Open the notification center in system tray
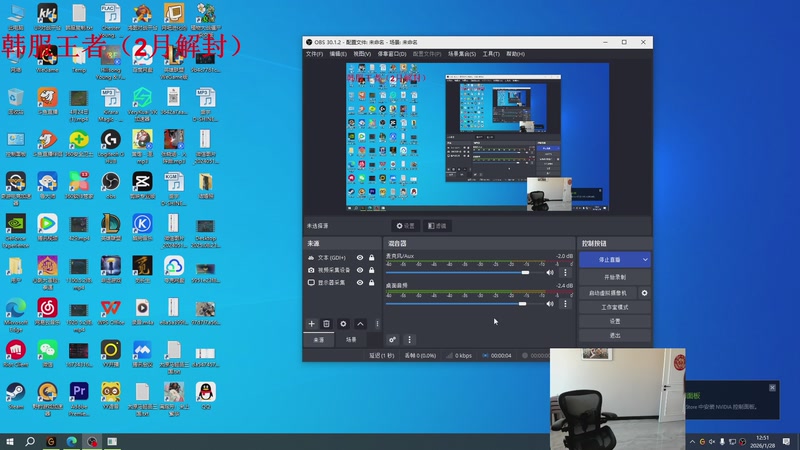Image resolution: width=800 pixels, height=450 pixels. coord(786,441)
